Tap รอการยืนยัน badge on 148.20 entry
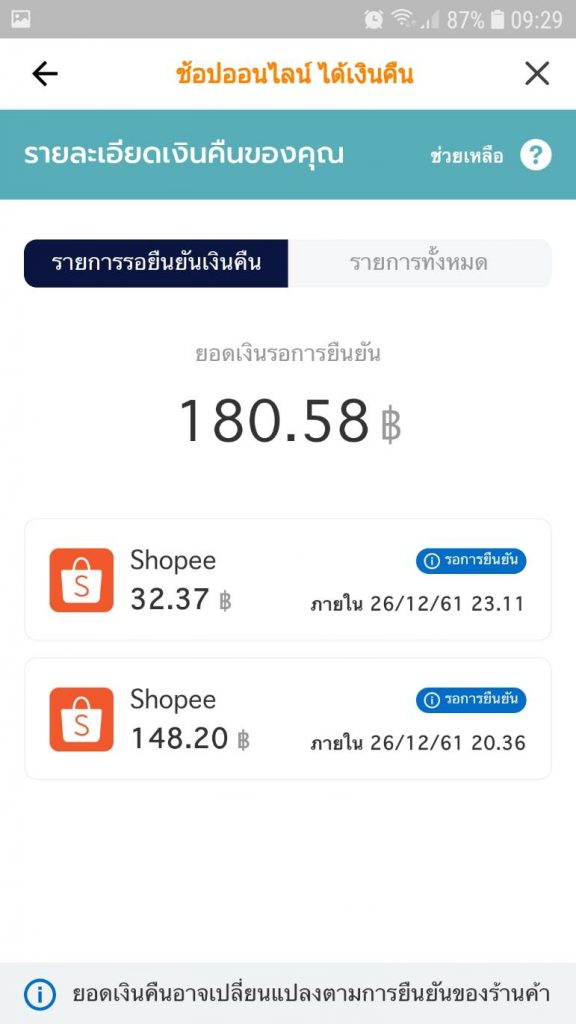 click(x=471, y=699)
